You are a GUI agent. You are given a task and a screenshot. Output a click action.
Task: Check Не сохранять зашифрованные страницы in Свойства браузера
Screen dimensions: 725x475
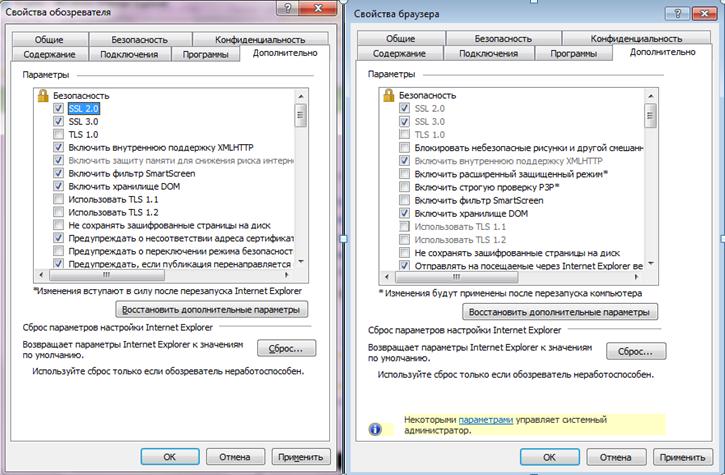(x=404, y=253)
